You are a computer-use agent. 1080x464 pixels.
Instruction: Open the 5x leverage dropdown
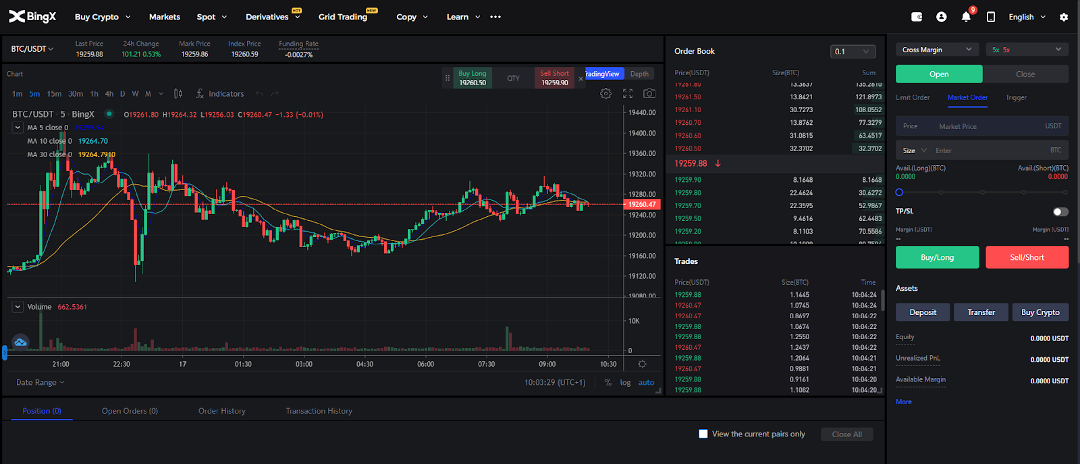1026,49
